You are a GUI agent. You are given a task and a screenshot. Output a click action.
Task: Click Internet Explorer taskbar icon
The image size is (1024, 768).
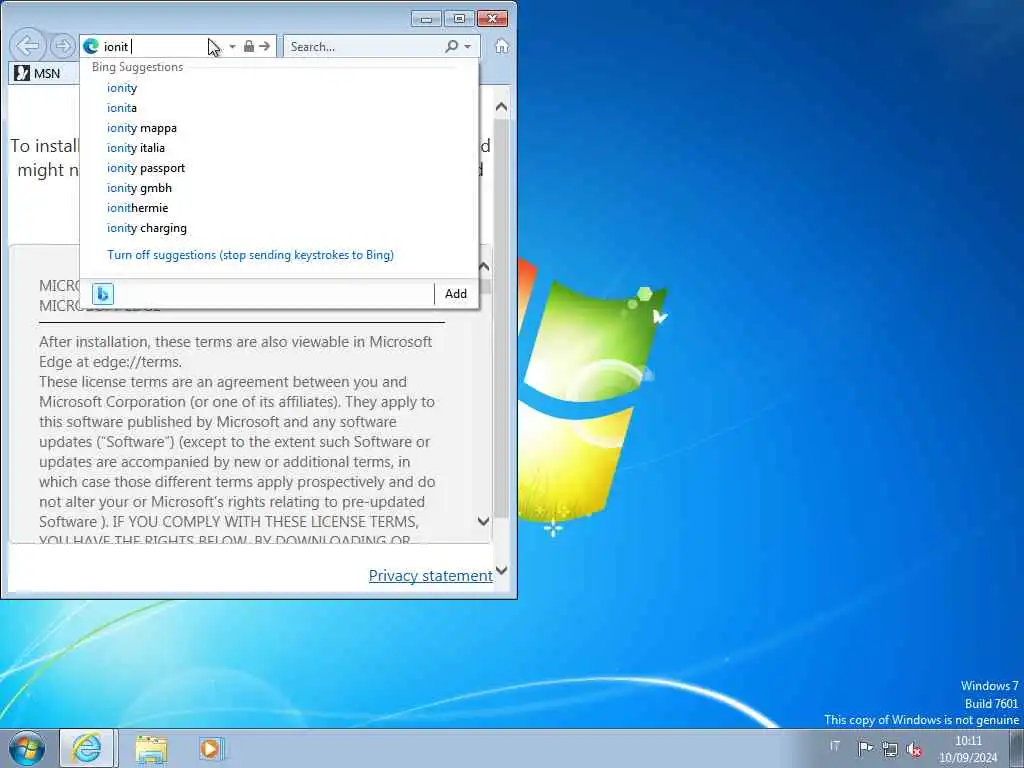tap(87, 748)
